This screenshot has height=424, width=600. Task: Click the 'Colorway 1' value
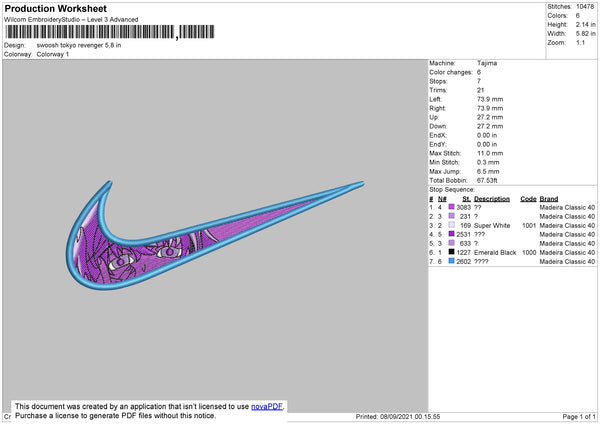click(x=53, y=54)
